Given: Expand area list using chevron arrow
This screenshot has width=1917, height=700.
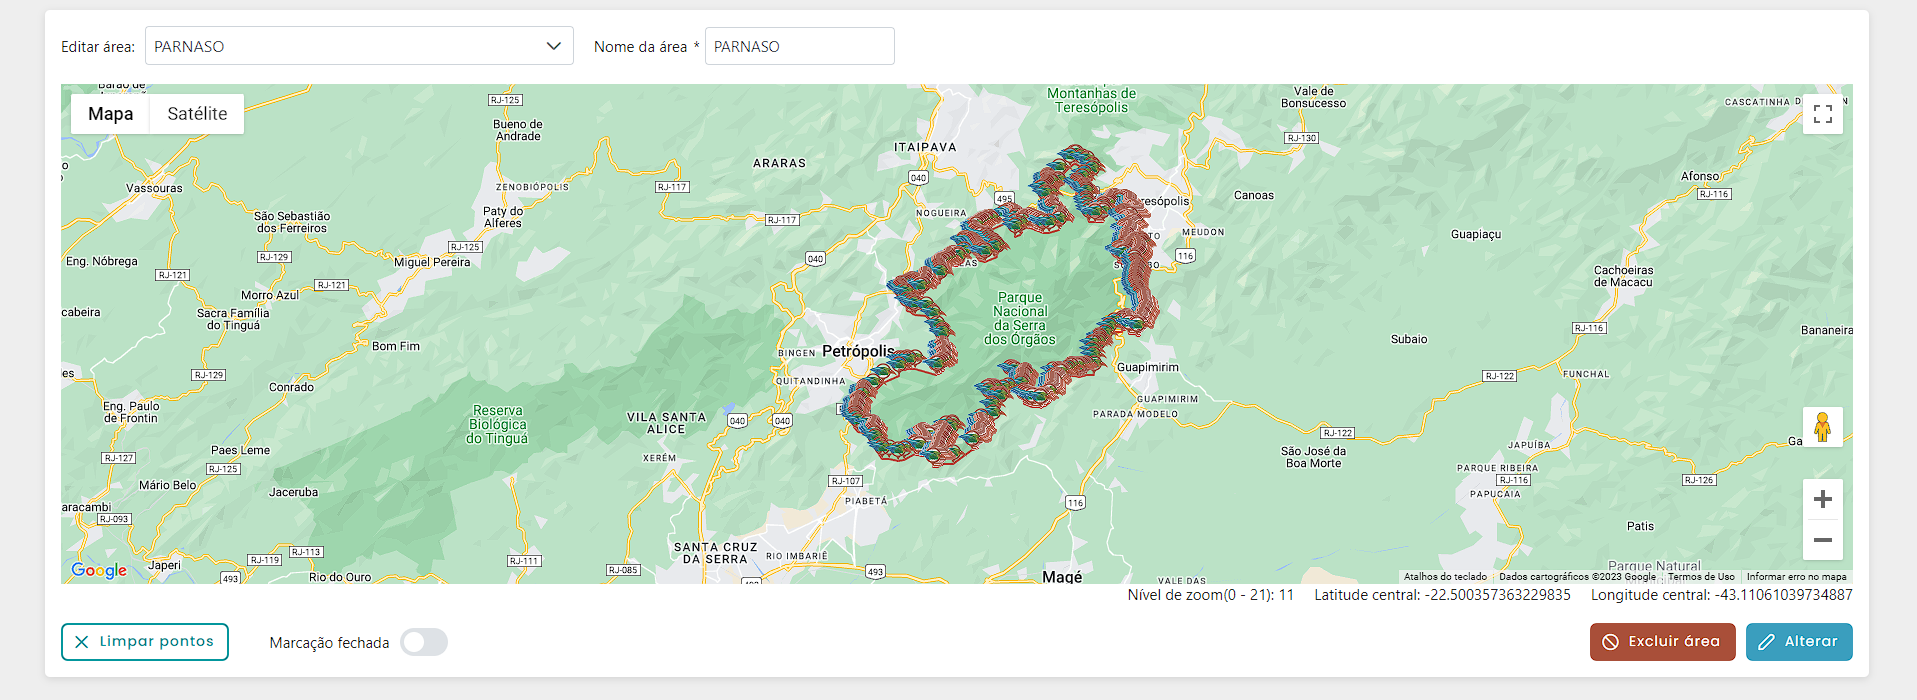Looking at the screenshot, I should point(554,46).
